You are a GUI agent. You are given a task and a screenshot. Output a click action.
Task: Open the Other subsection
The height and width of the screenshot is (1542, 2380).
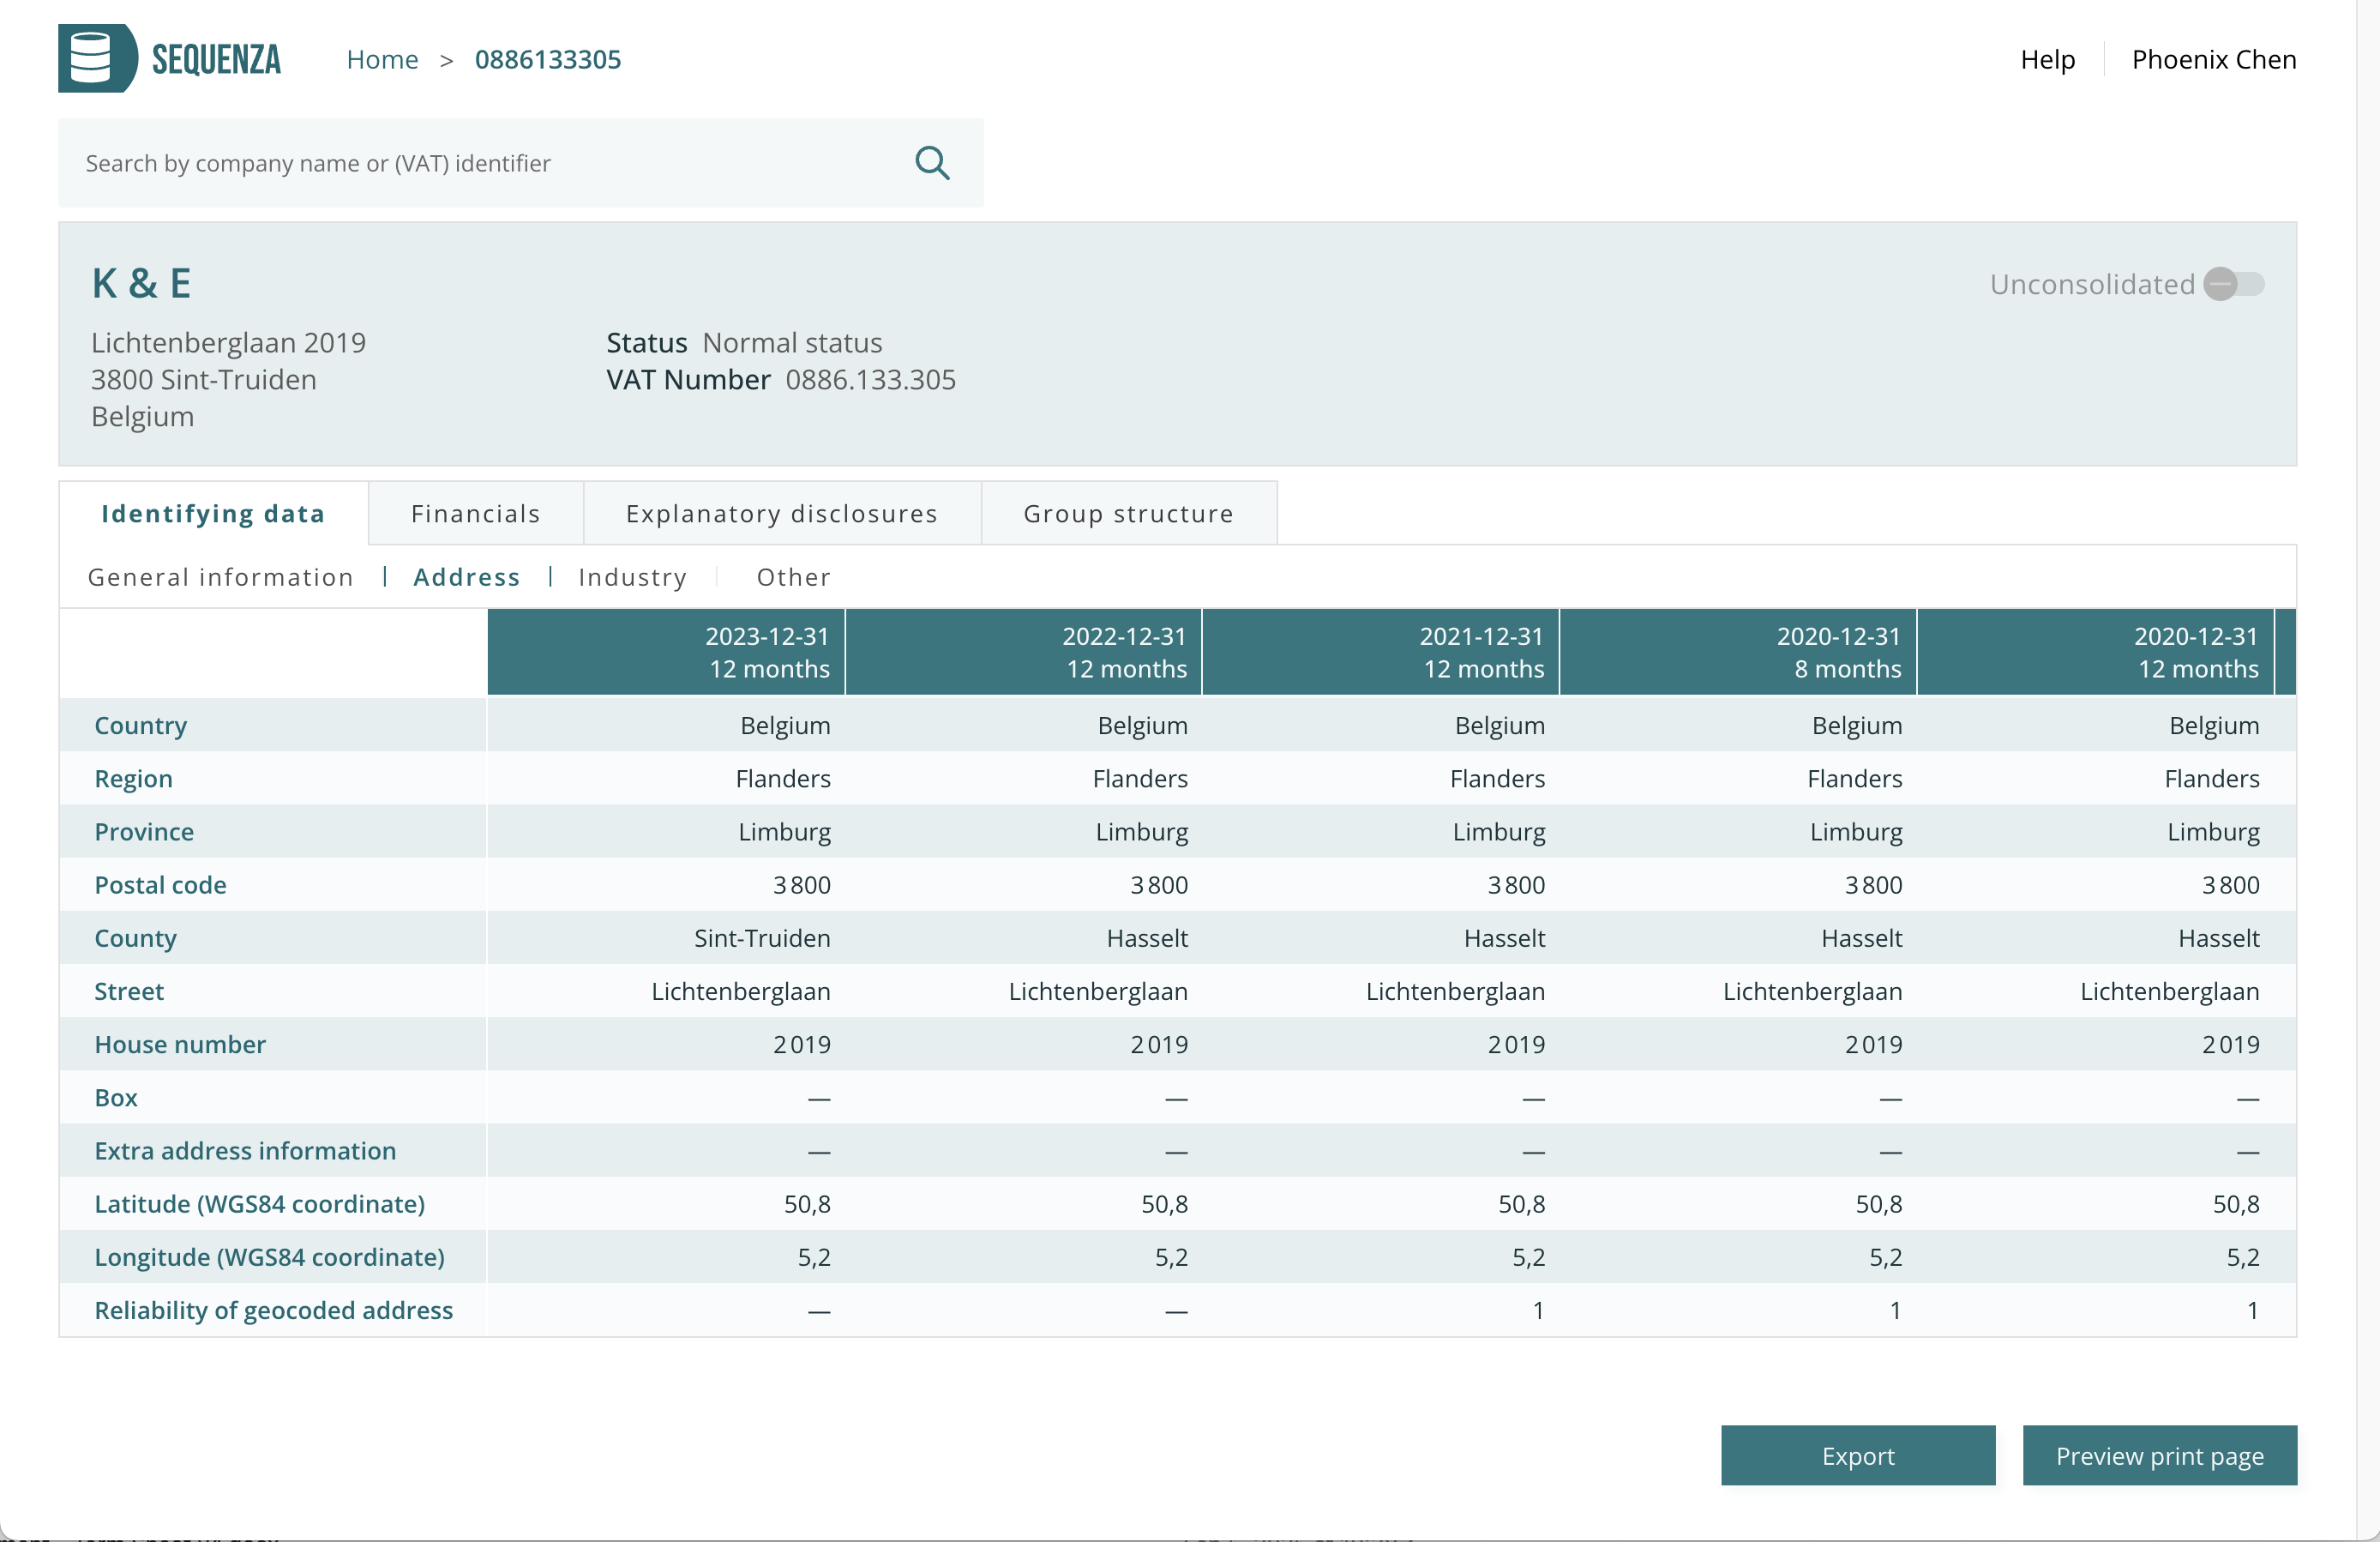tap(793, 577)
